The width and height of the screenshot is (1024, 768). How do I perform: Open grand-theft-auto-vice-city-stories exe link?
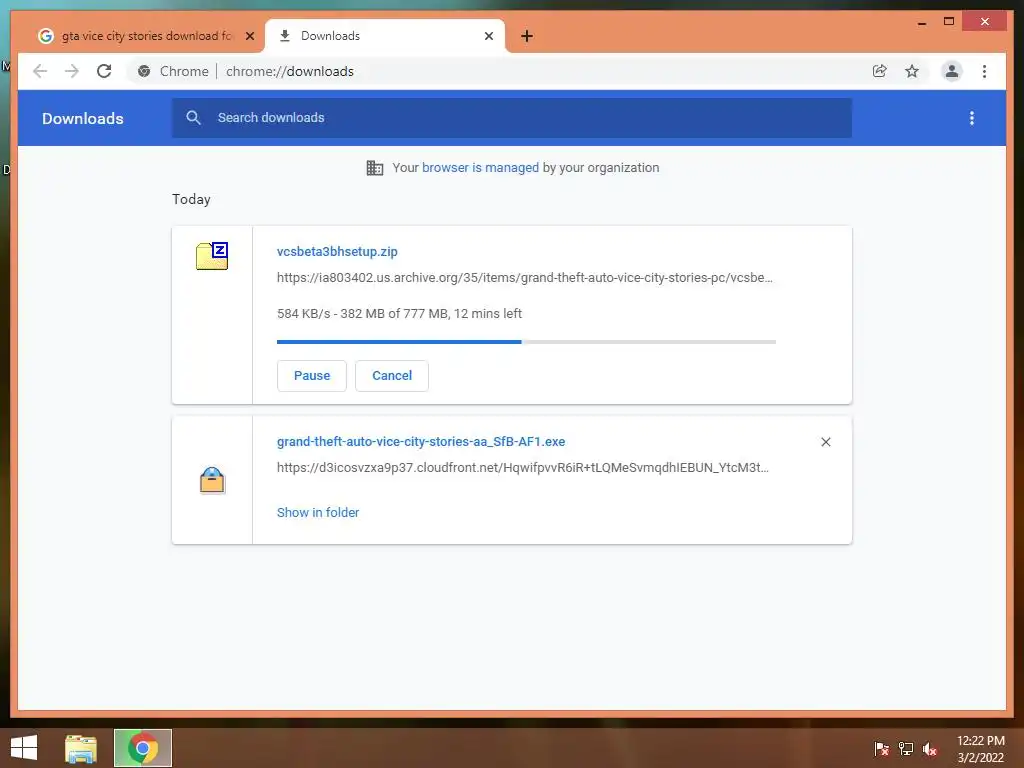(x=421, y=441)
